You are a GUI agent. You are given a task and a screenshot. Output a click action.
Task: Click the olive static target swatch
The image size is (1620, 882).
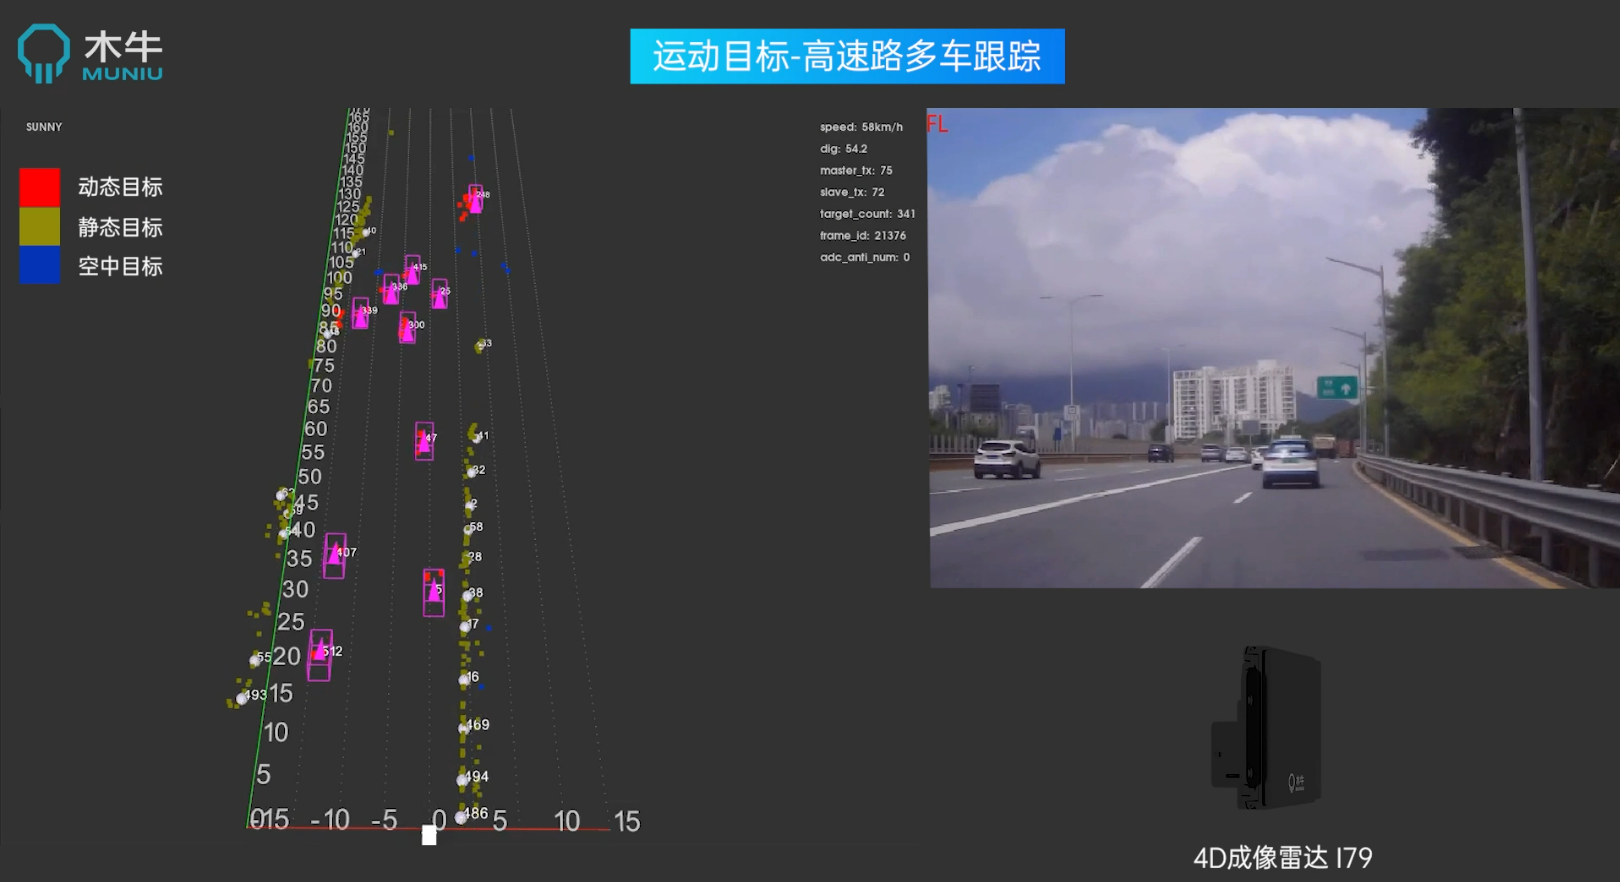pos(40,227)
